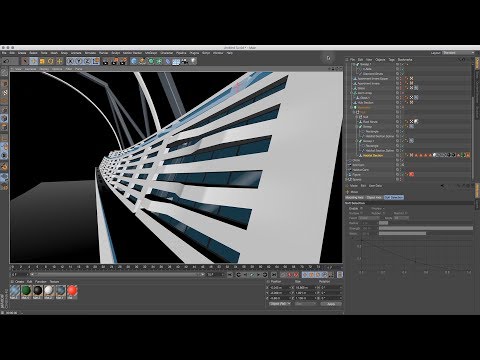The image size is (480, 360).
Task: Add a Light object
Action: (x=193, y=61)
